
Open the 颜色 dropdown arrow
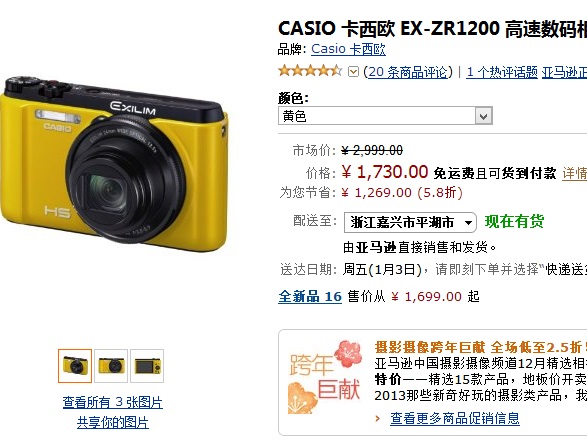pyautogui.click(x=483, y=116)
